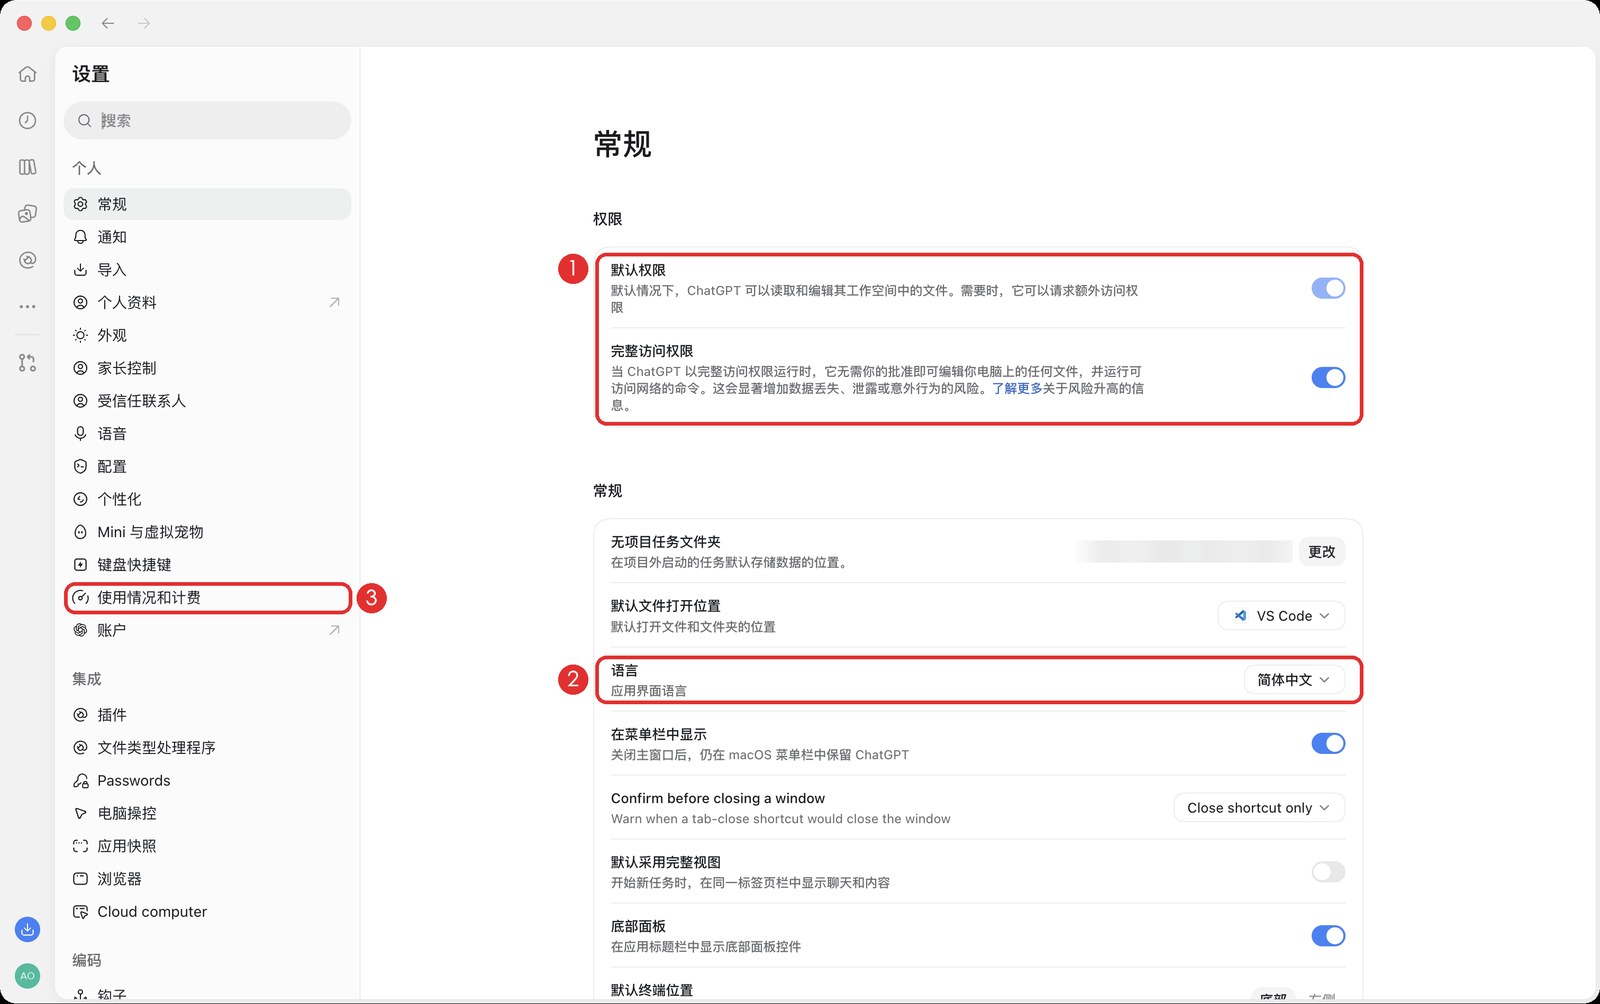Open 键盘快捷键 settings page
Screen dimensions: 1600x1004
pos(208,565)
